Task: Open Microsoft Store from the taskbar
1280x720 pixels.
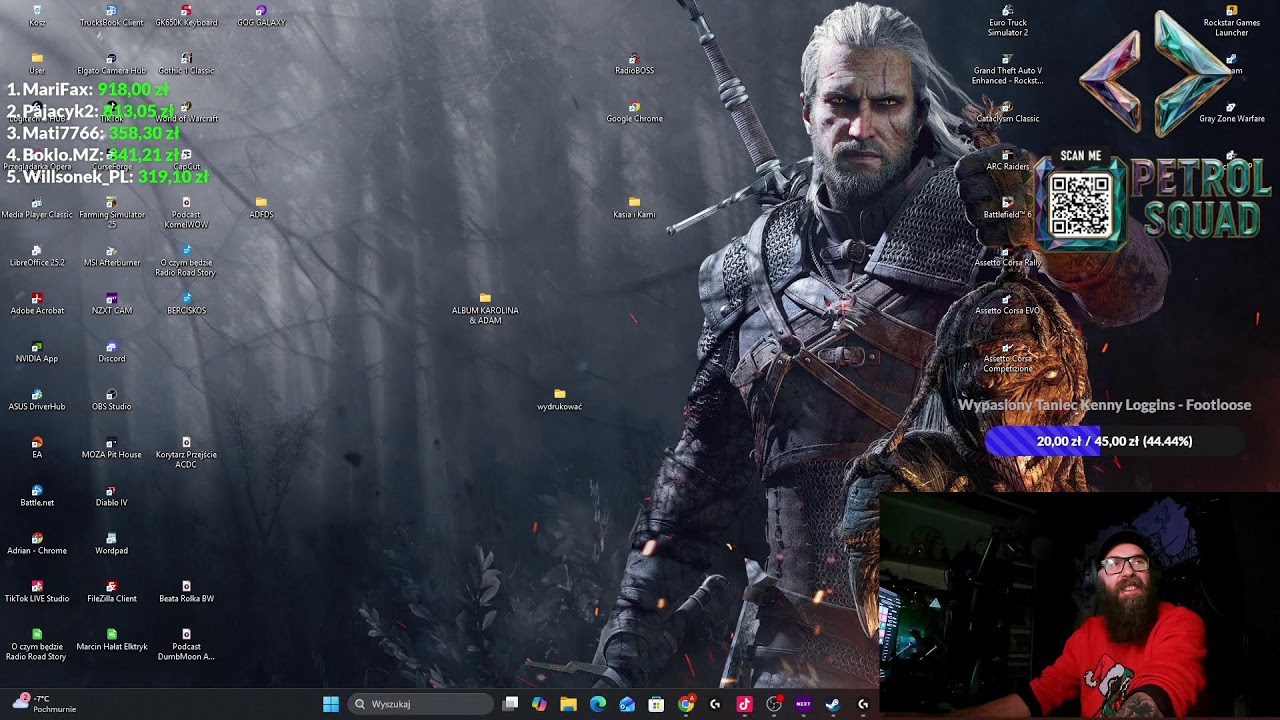Action: (x=656, y=704)
